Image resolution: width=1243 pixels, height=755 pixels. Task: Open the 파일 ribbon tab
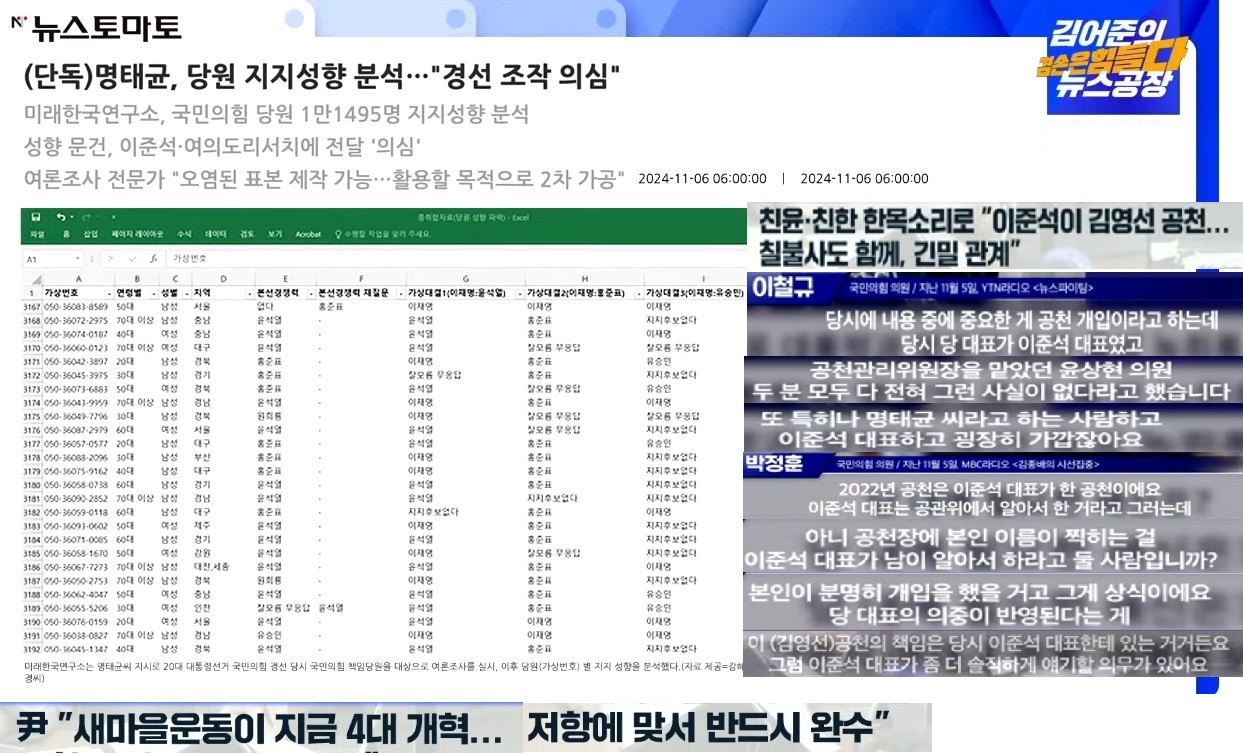pos(37,234)
